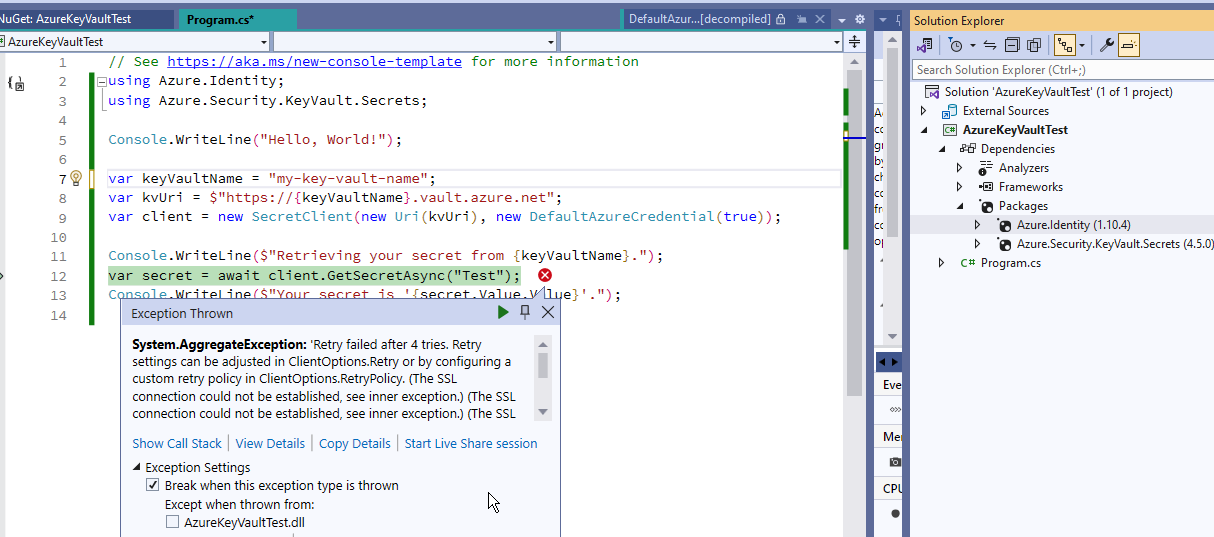This screenshot has height=537, width=1214.
Task: Collapse the Dependencies node
Action: click(942, 149)
